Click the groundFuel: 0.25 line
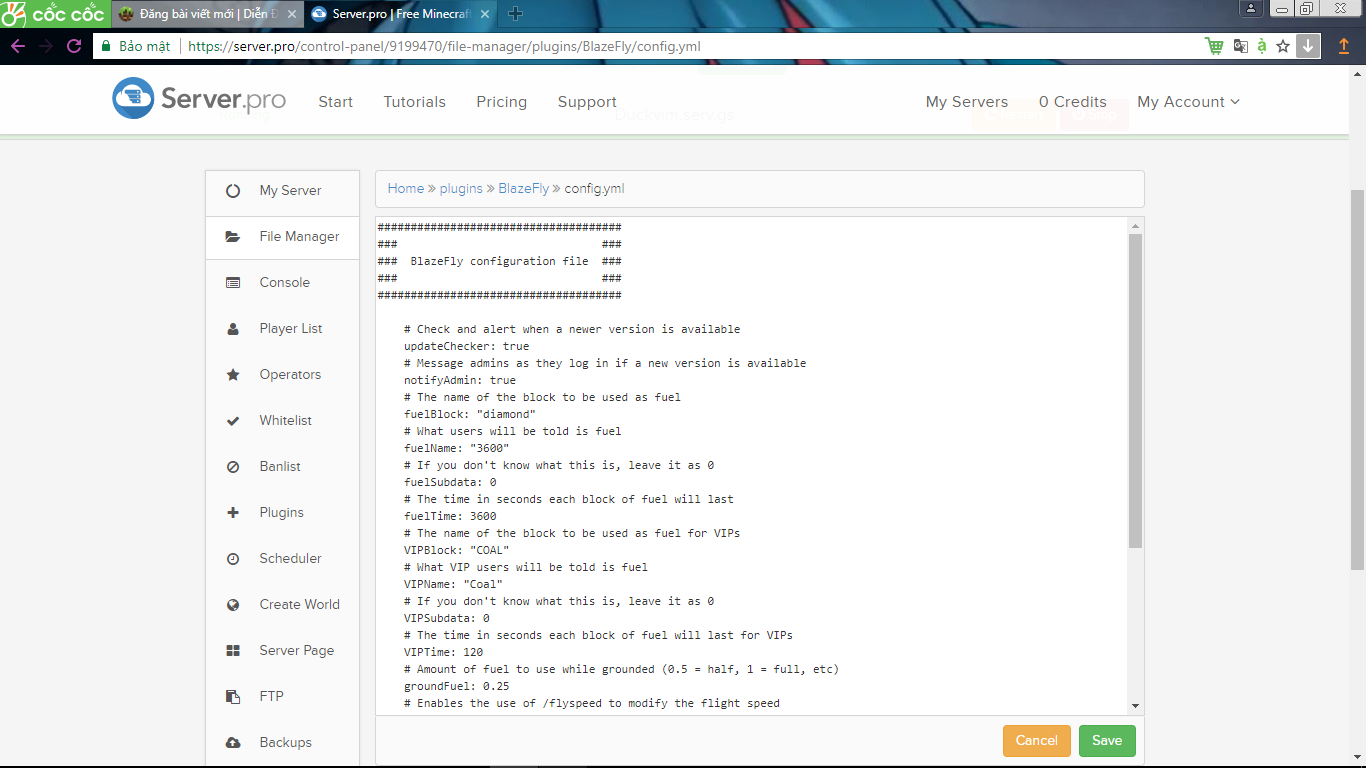The width and height of the screenshot is (1366, 768). click(x=456, y=686)
